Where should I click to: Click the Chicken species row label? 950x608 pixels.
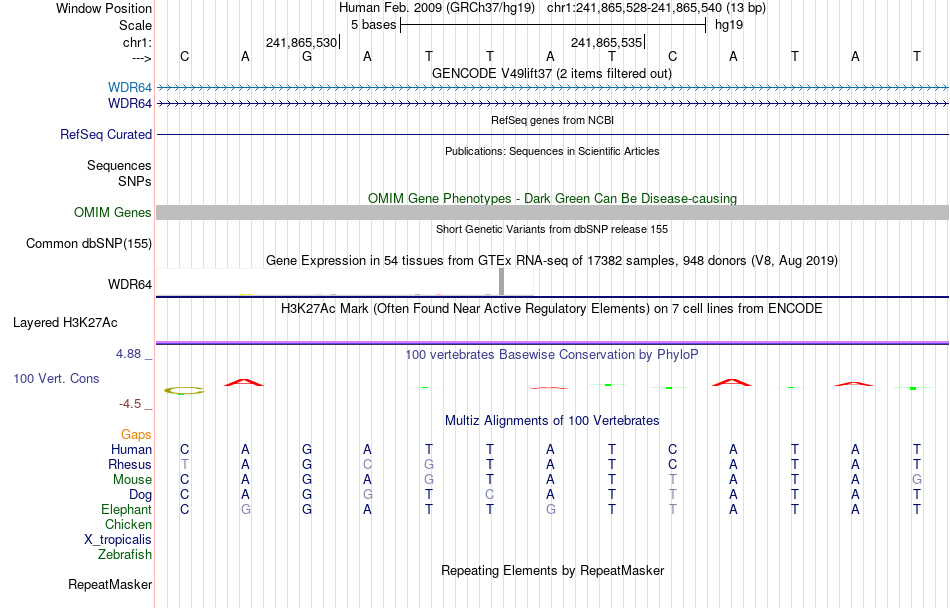pyautogui.click(x=128, y=524)
